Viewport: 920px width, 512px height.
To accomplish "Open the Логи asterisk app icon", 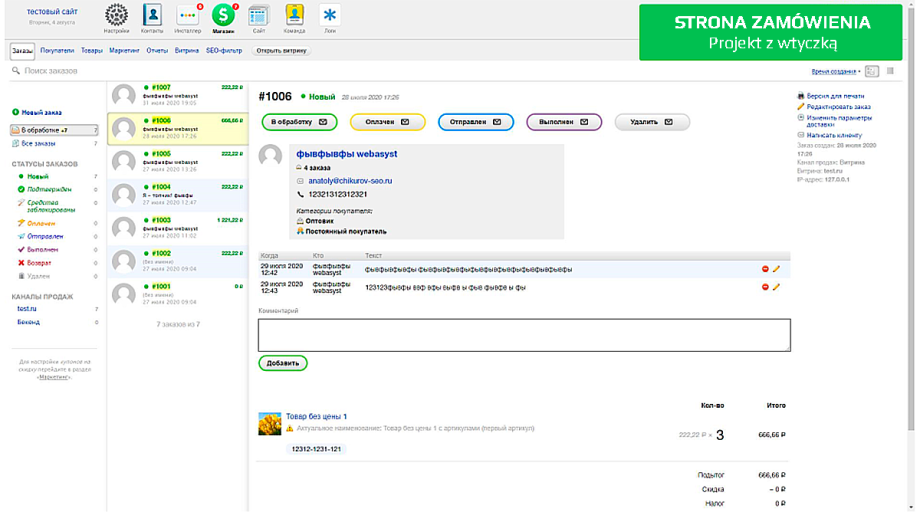I will (x=330, y=15).
